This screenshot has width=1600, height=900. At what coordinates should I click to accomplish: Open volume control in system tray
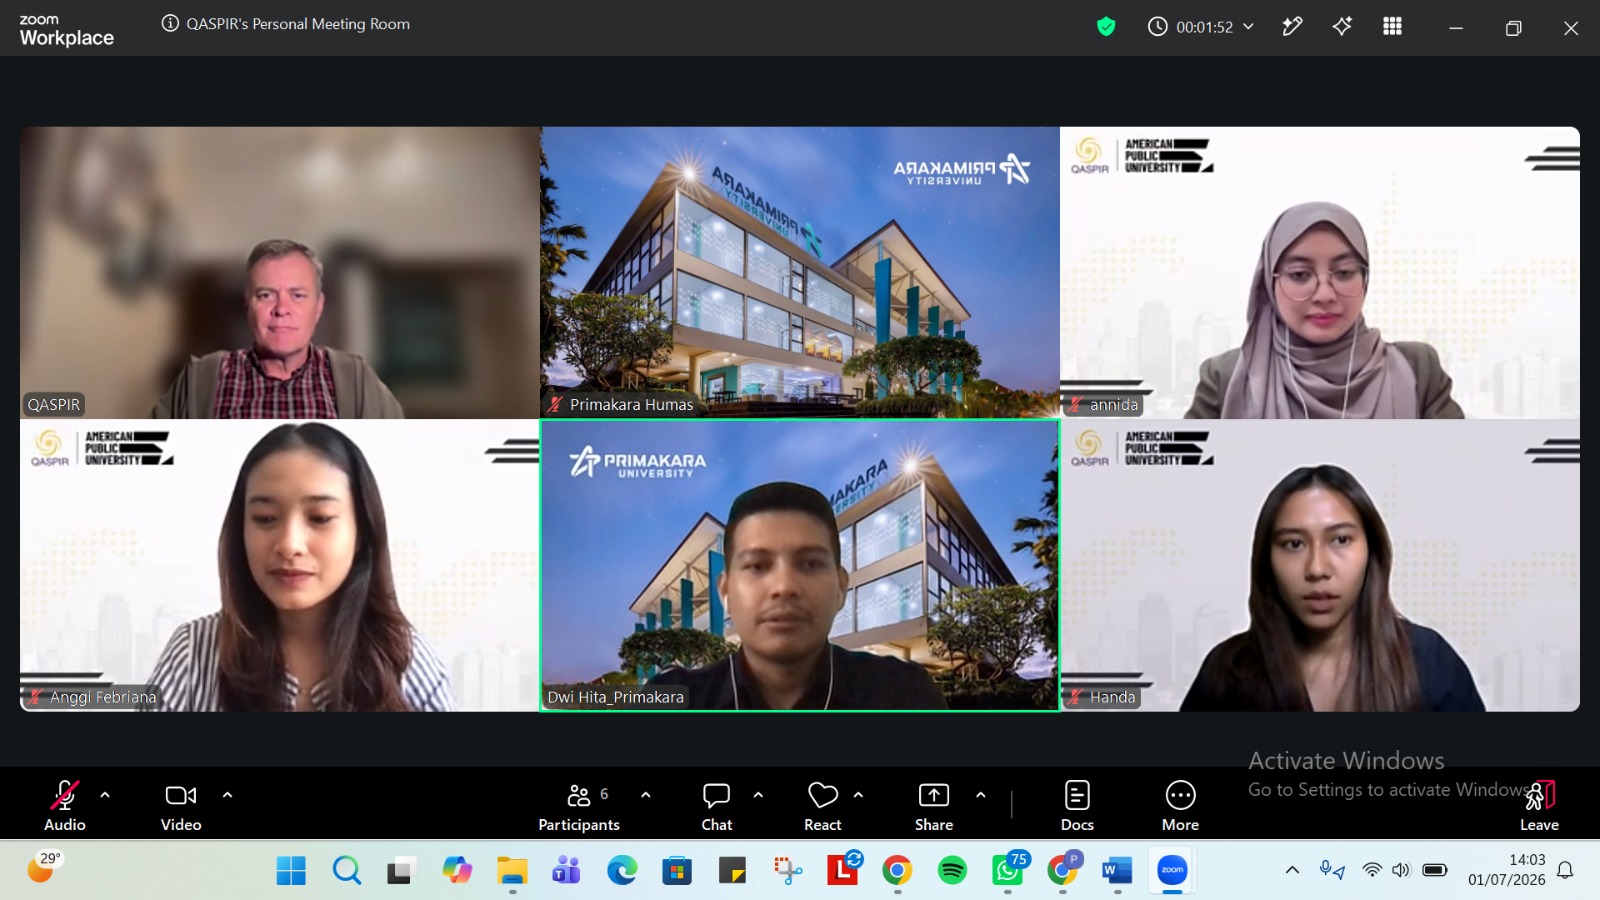1401,870
